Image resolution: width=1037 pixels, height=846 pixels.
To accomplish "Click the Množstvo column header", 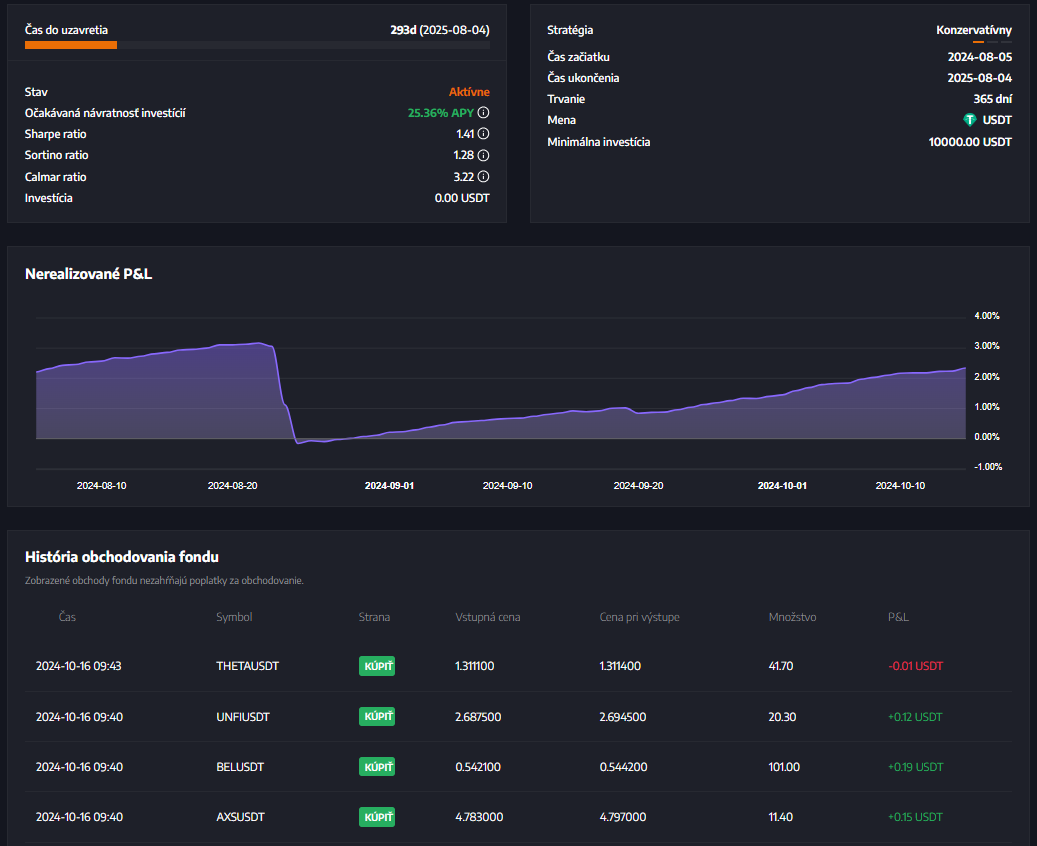I will (x=792, y=617).
